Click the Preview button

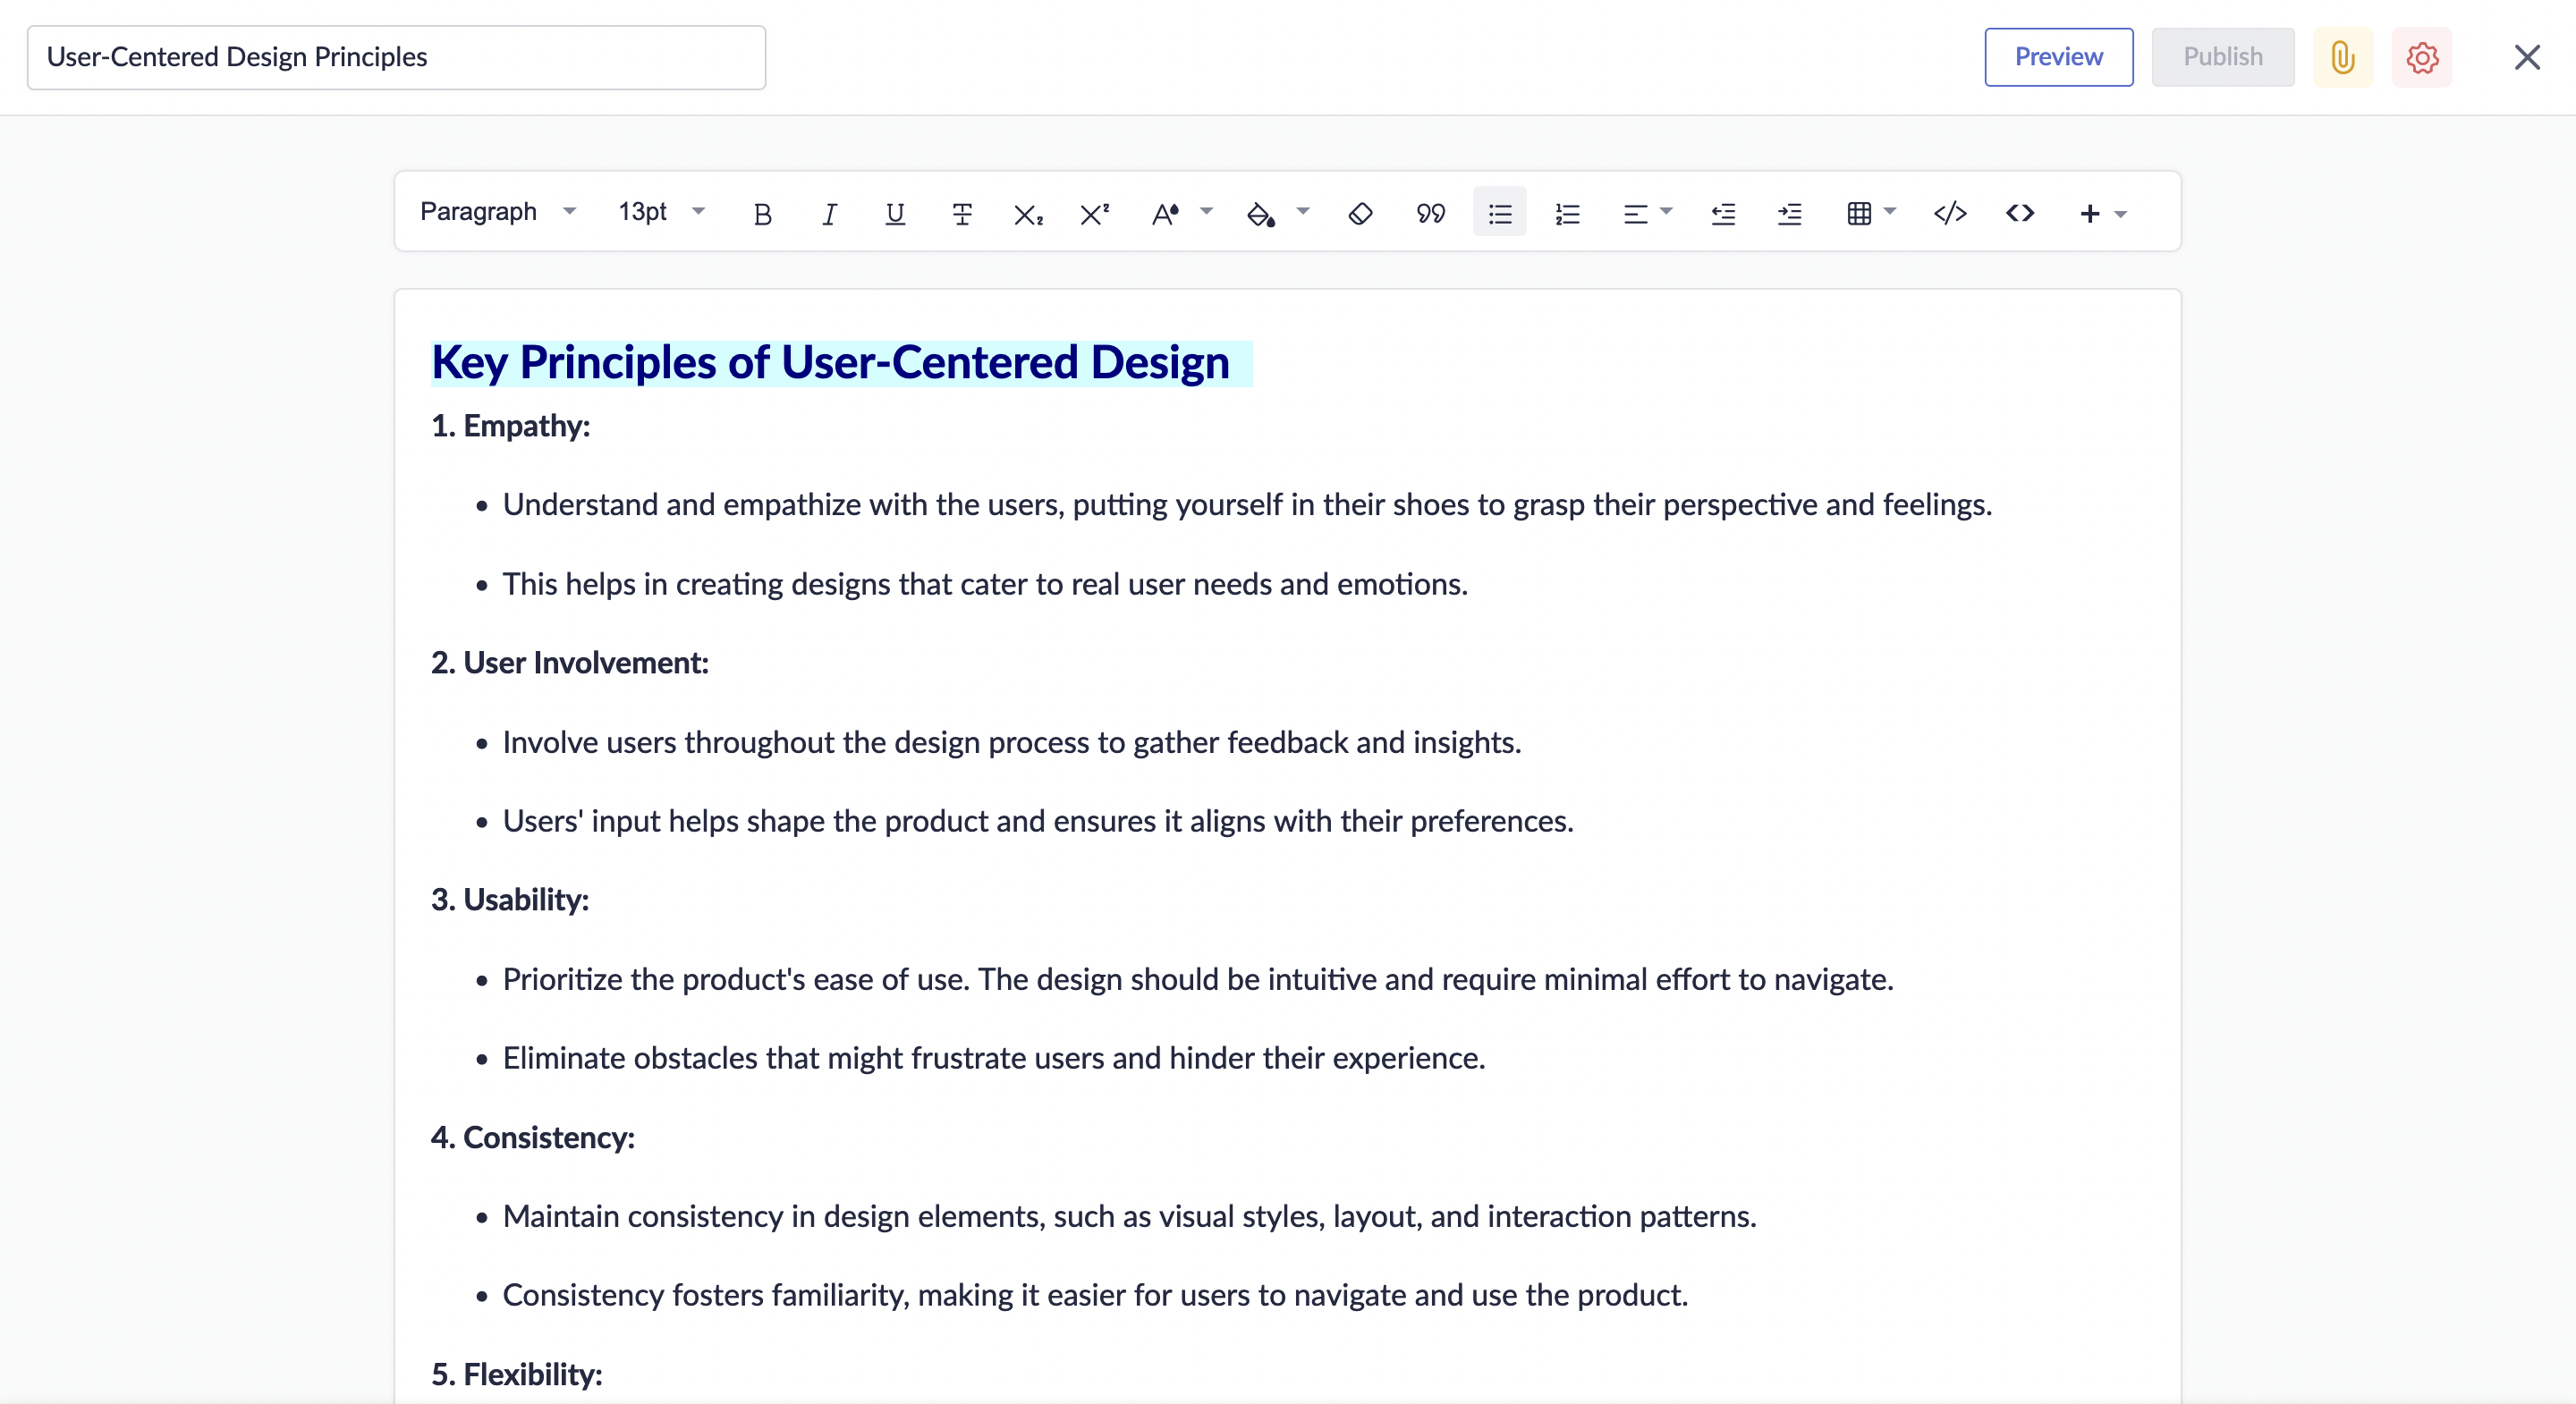(x=2058, y=57)
